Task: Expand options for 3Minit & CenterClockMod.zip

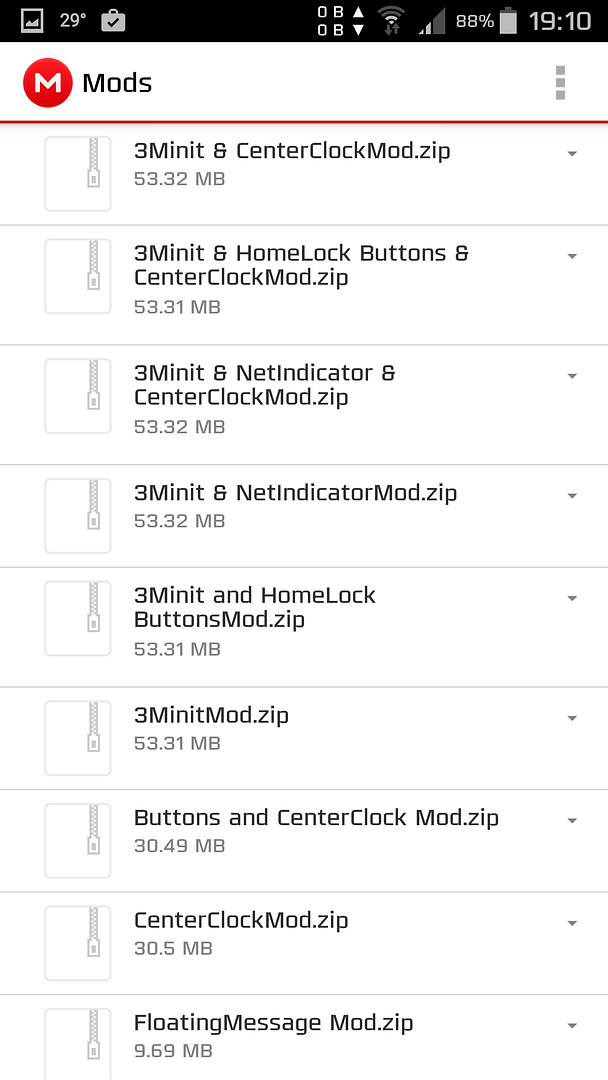Action: click(x=572, y=154)
